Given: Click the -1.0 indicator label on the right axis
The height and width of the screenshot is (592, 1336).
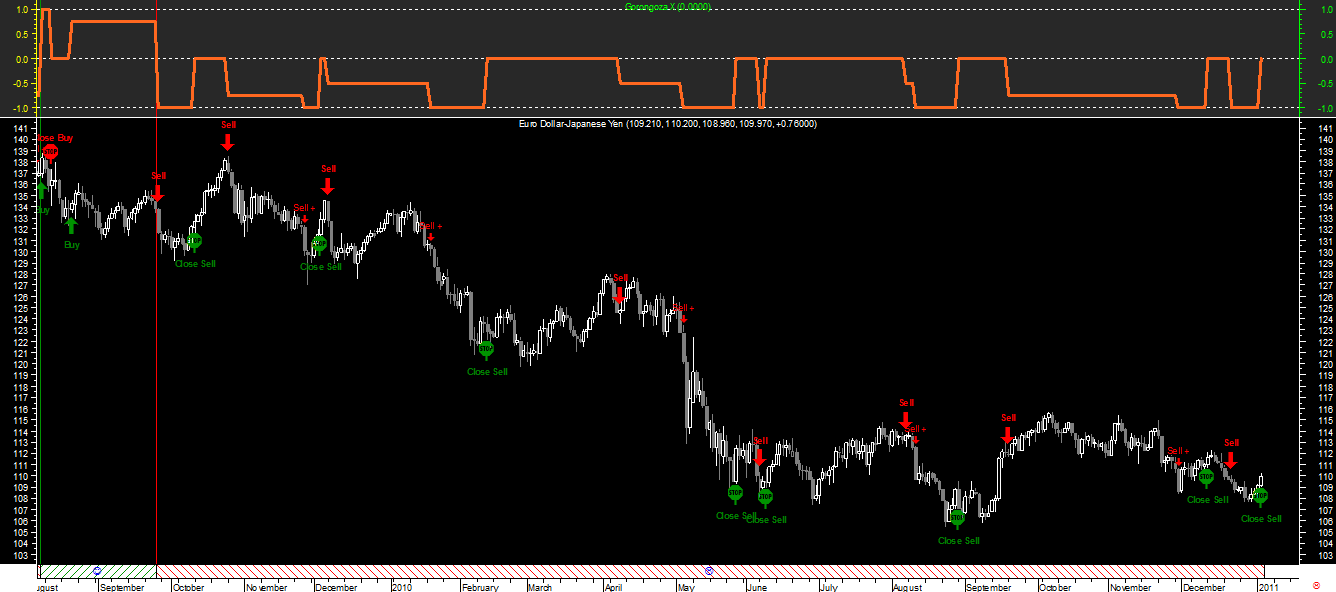Looking at the screenshot, I should 1325,108.
